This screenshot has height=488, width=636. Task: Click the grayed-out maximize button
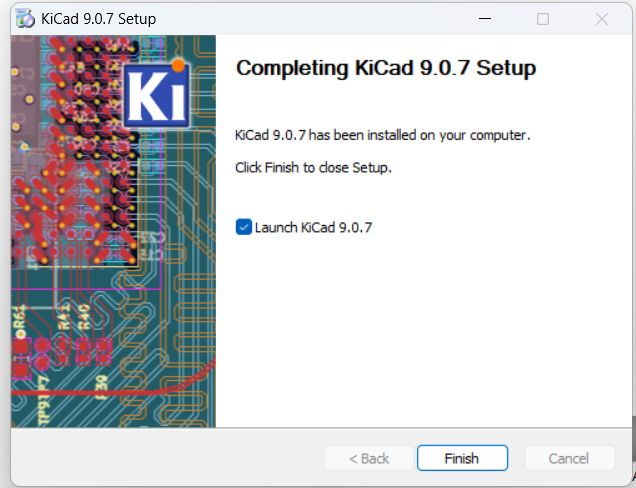[543, 19]
